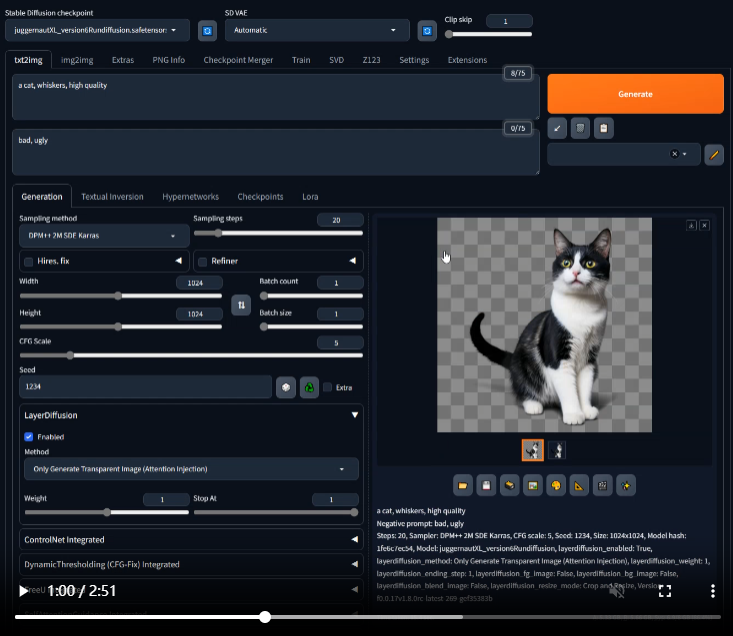Go to the Checkpoint Merger tab
This screenshot has width=733, height=636.
click(238, 60)
